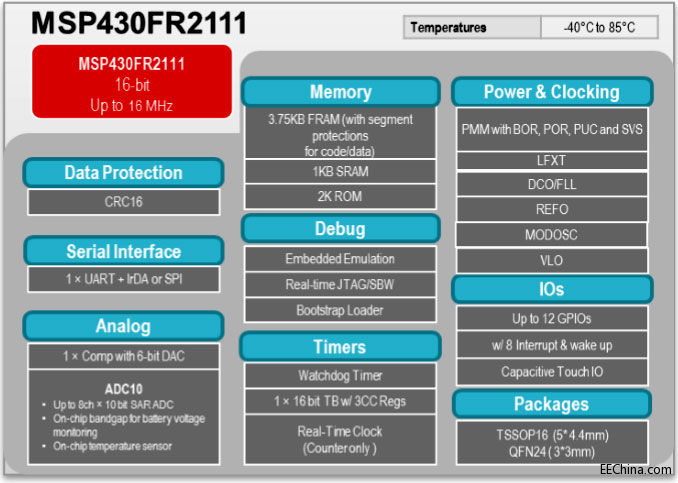The image size is (678, 483).
Task: Click the Bootstrap Loader block
Action: click(340, 310)
